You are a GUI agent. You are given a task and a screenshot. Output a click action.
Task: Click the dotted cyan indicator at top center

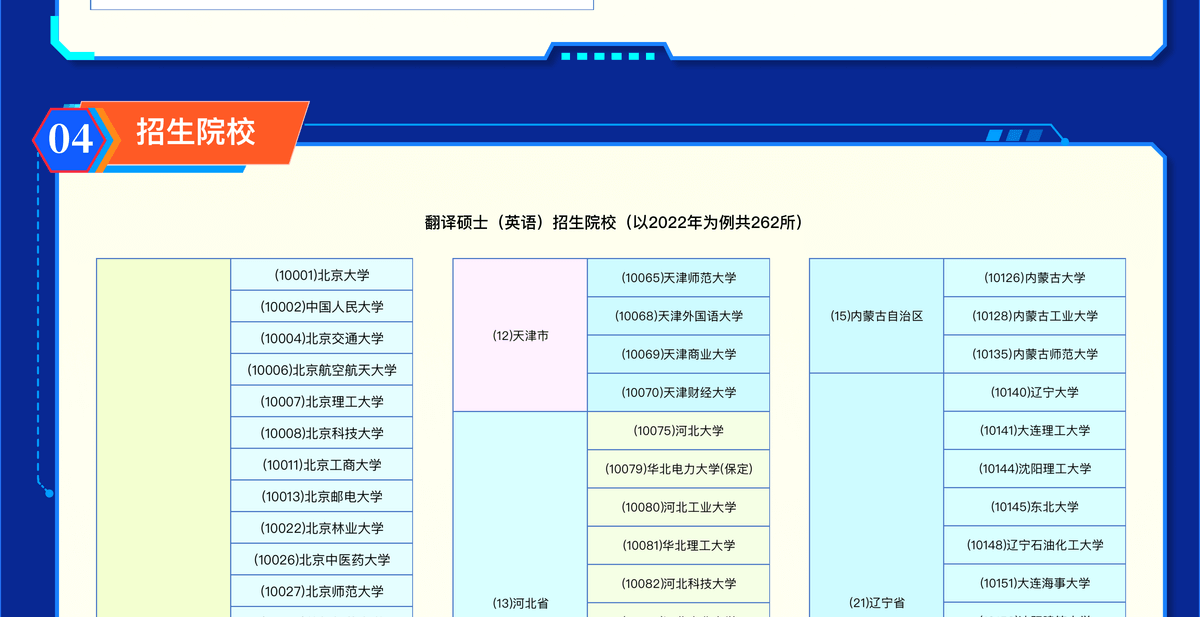[607, 56]
